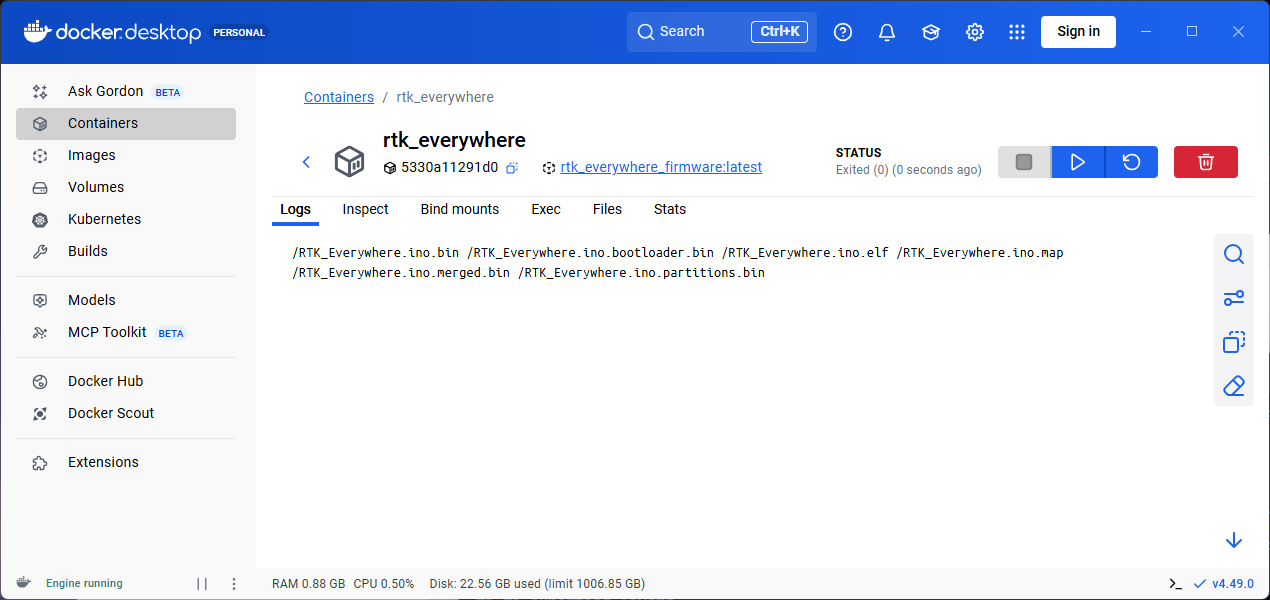Switch to the Inspect tab
The width and height of the screenshot is (1270, 600).
(365, 209)
